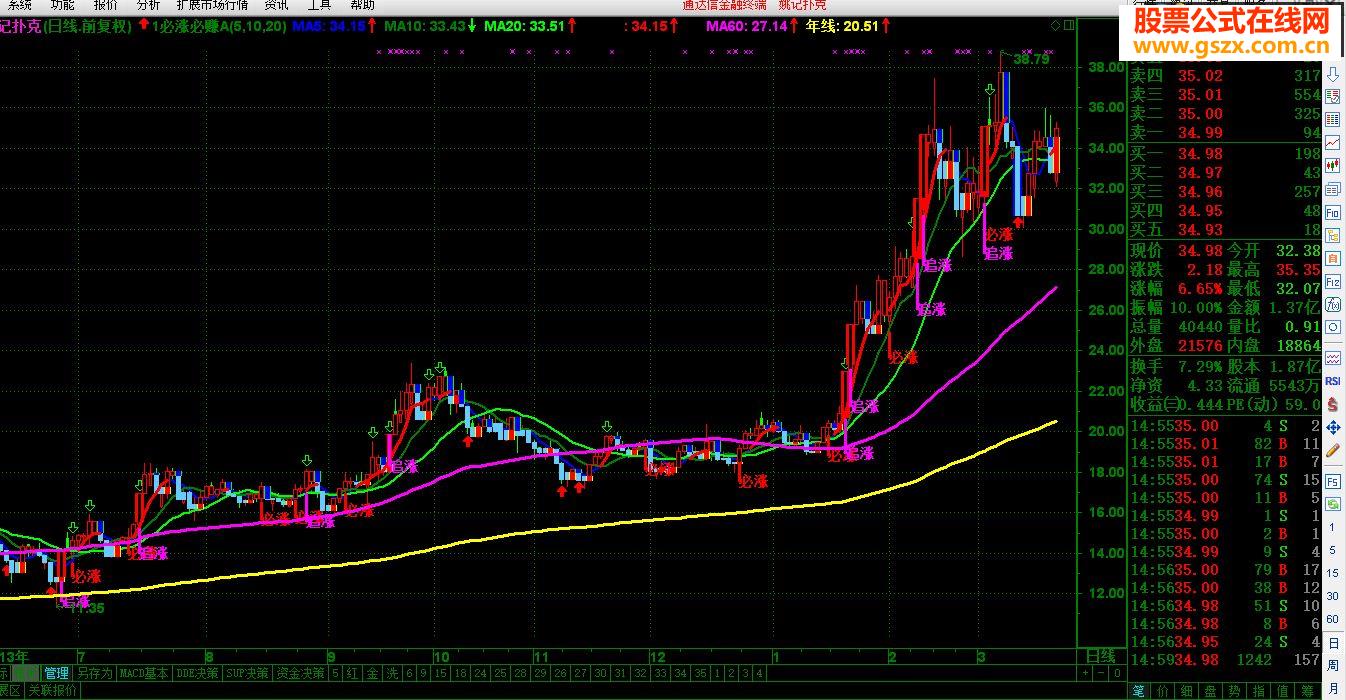Select the 洗 tab at the bottom
The image size is (1346, 700).
click(393, 674)
